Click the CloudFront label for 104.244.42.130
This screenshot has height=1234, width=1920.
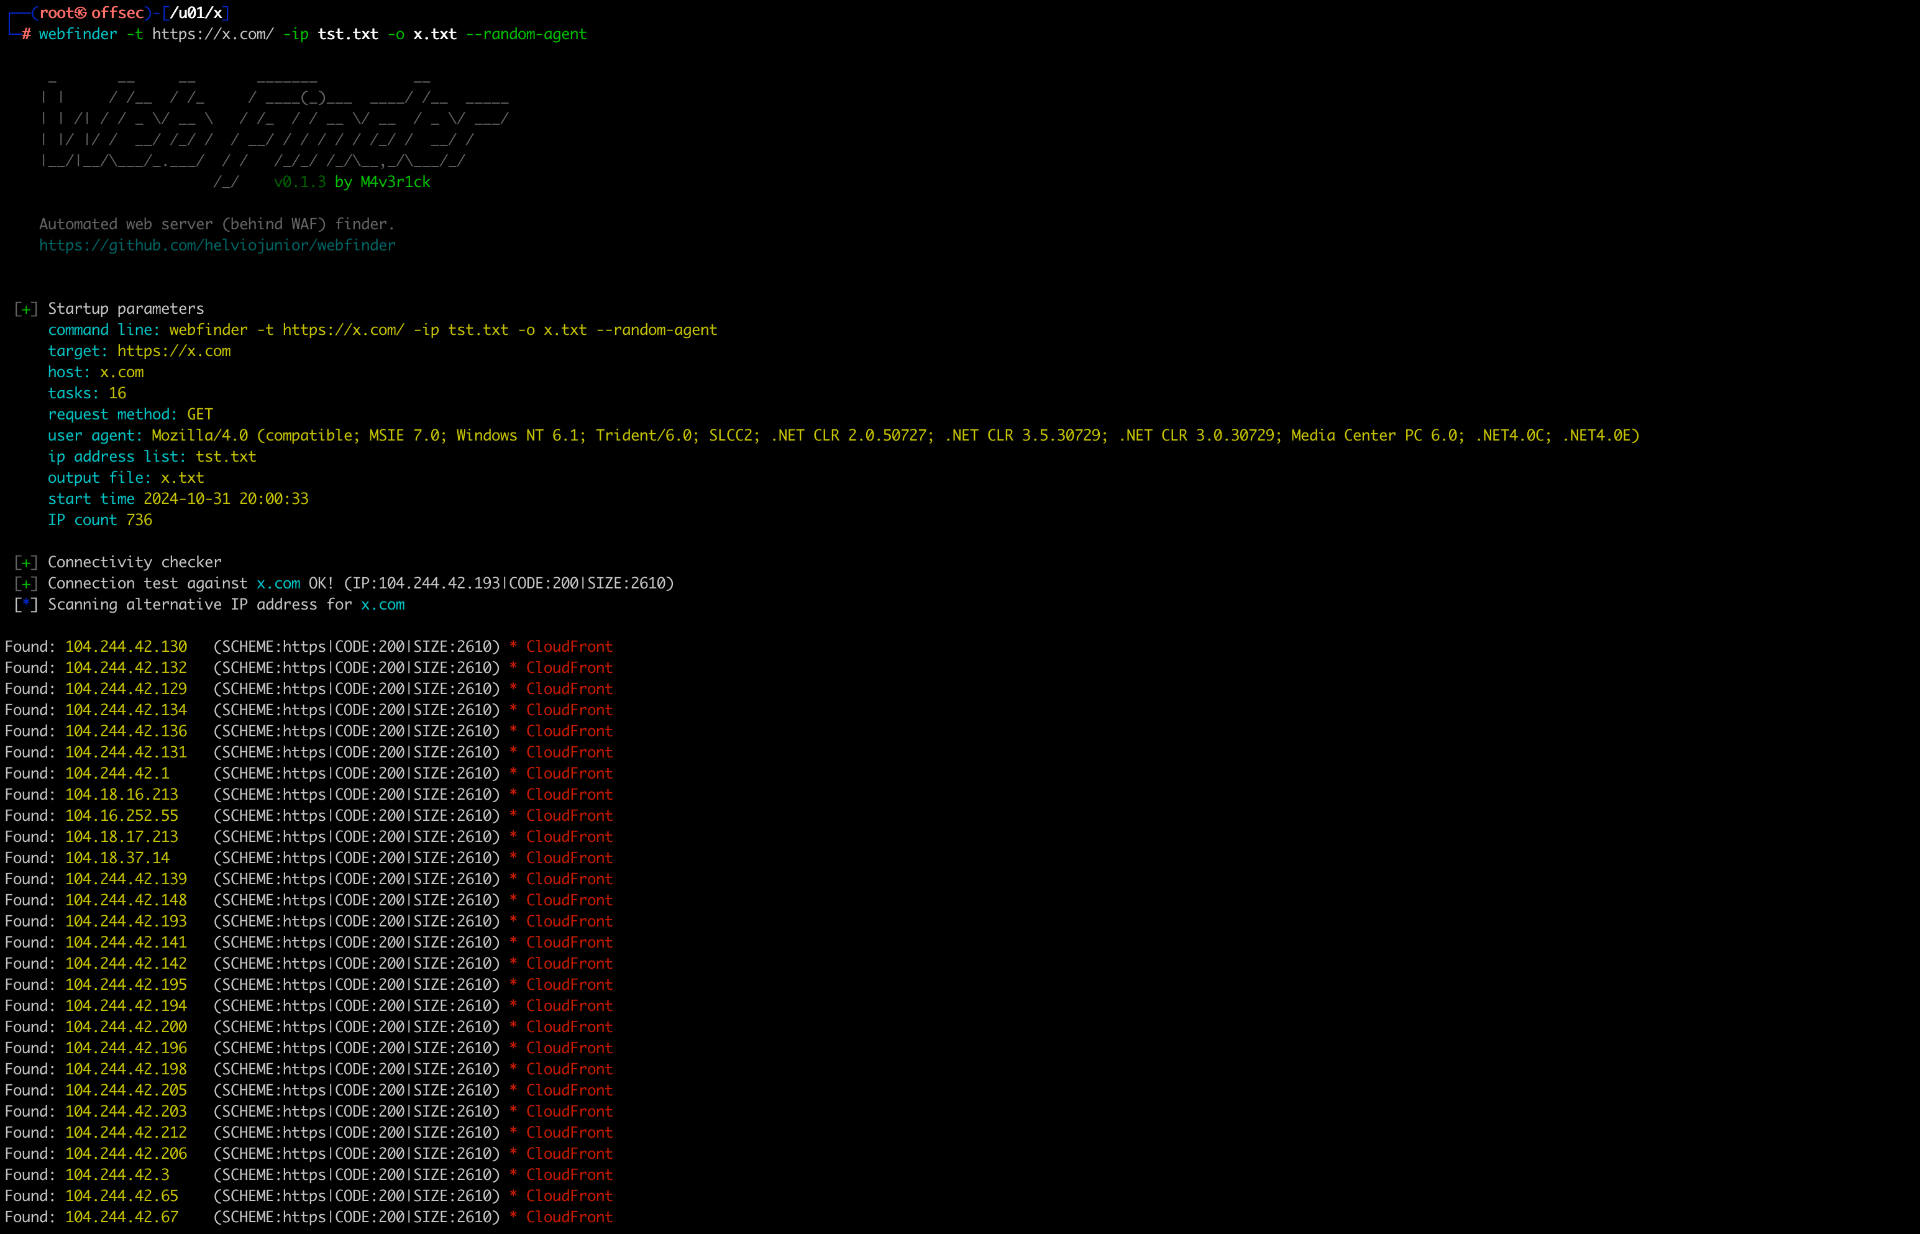[x=569, y=647]
